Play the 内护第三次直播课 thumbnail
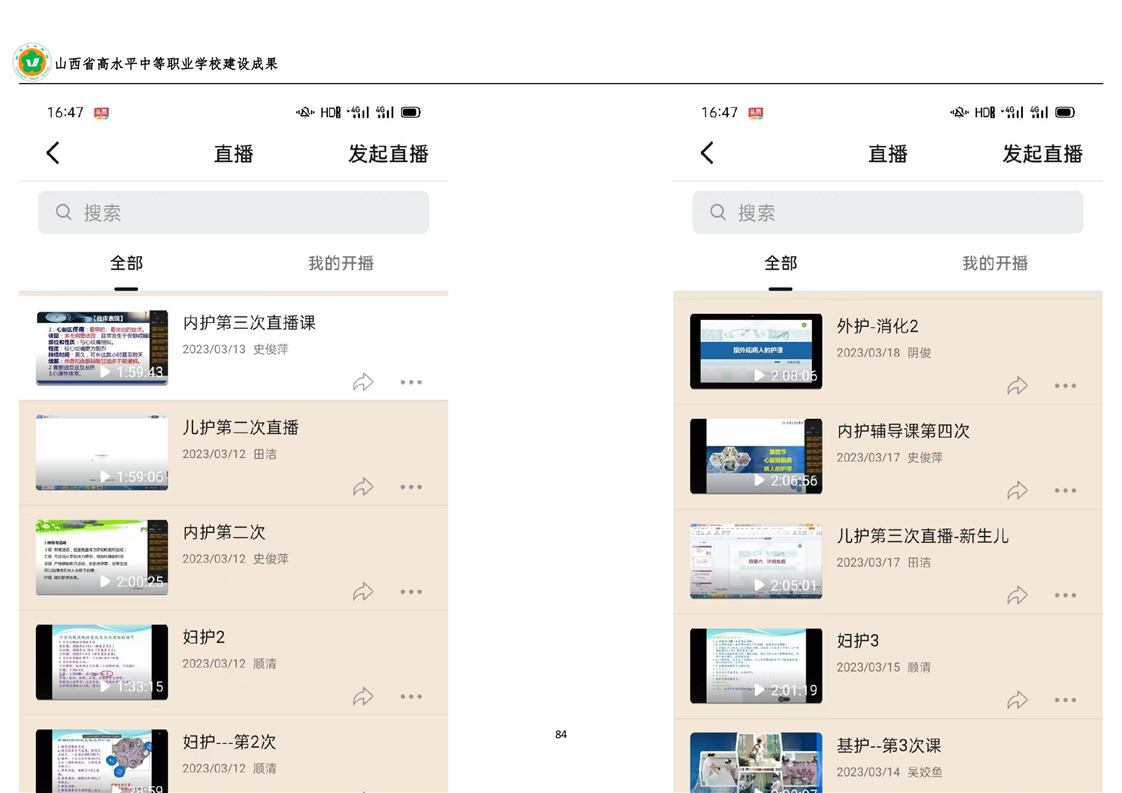 (x=102, y=348)
